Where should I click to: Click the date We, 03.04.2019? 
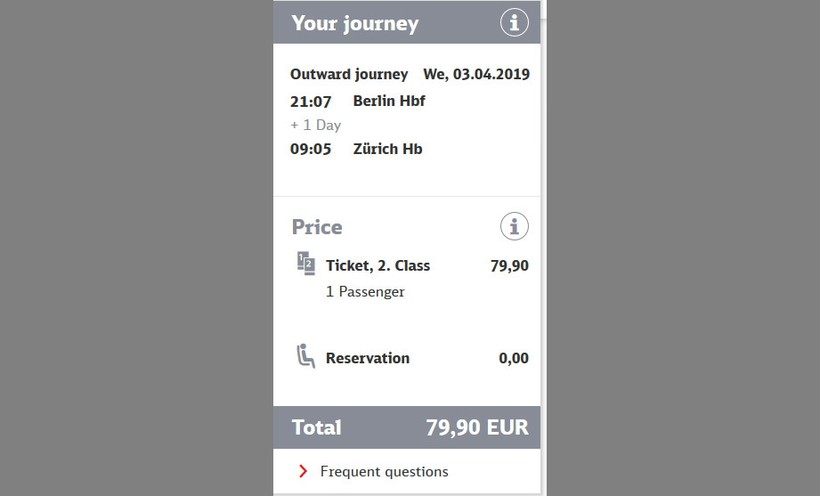click(x=476, y=74)
